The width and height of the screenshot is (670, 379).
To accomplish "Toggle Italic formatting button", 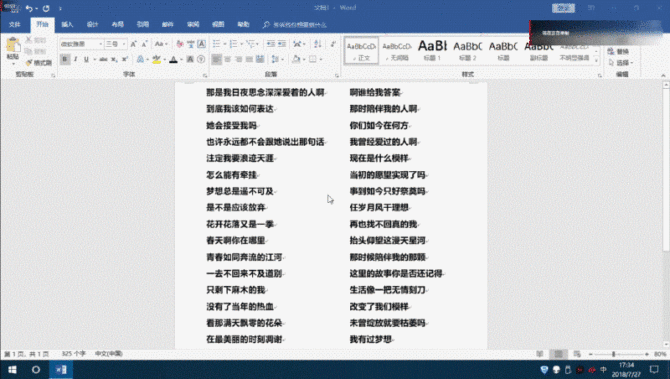I will pyautogui.click(x=76, y=59).
